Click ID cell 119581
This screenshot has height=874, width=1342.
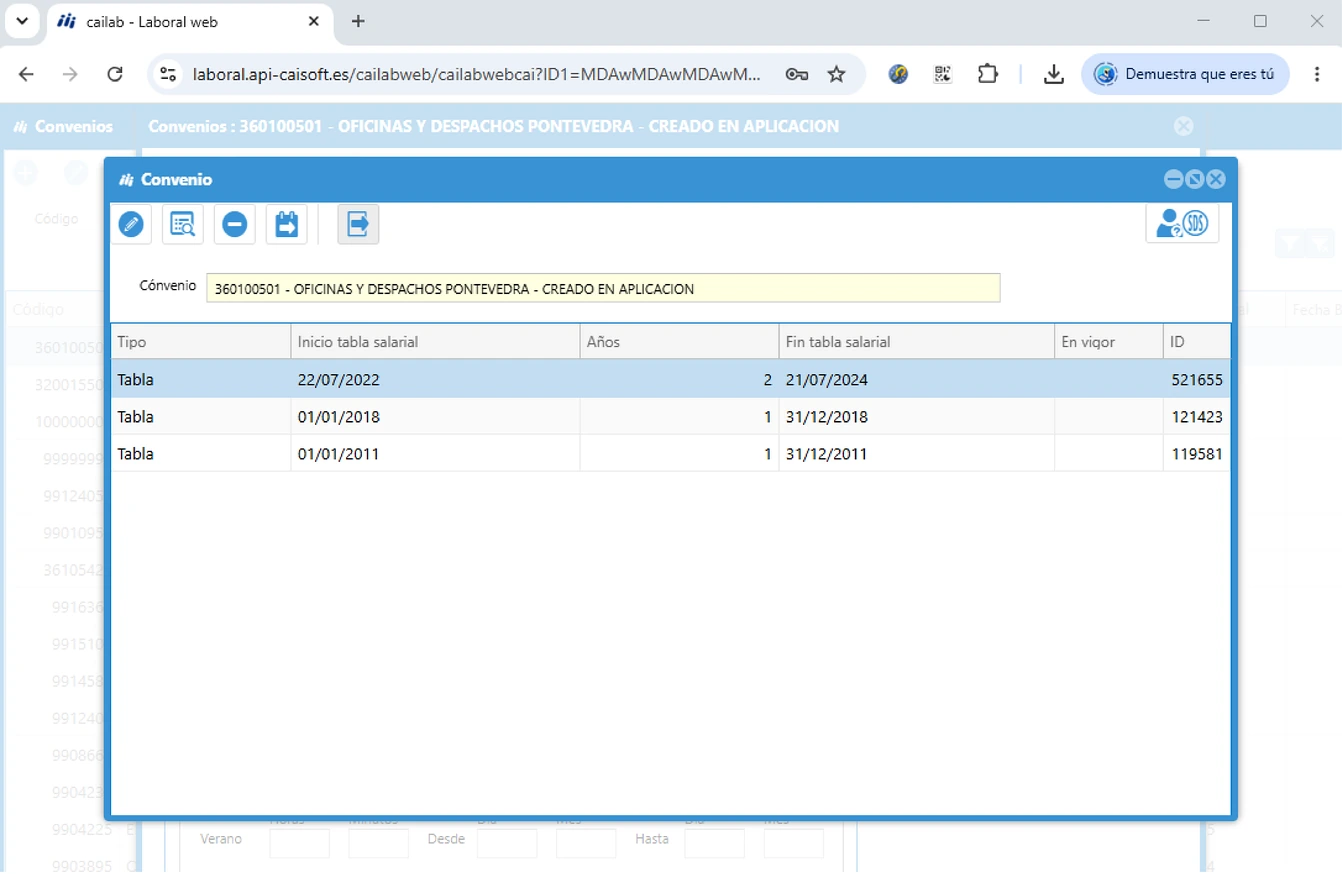(x=1197, y=454)
